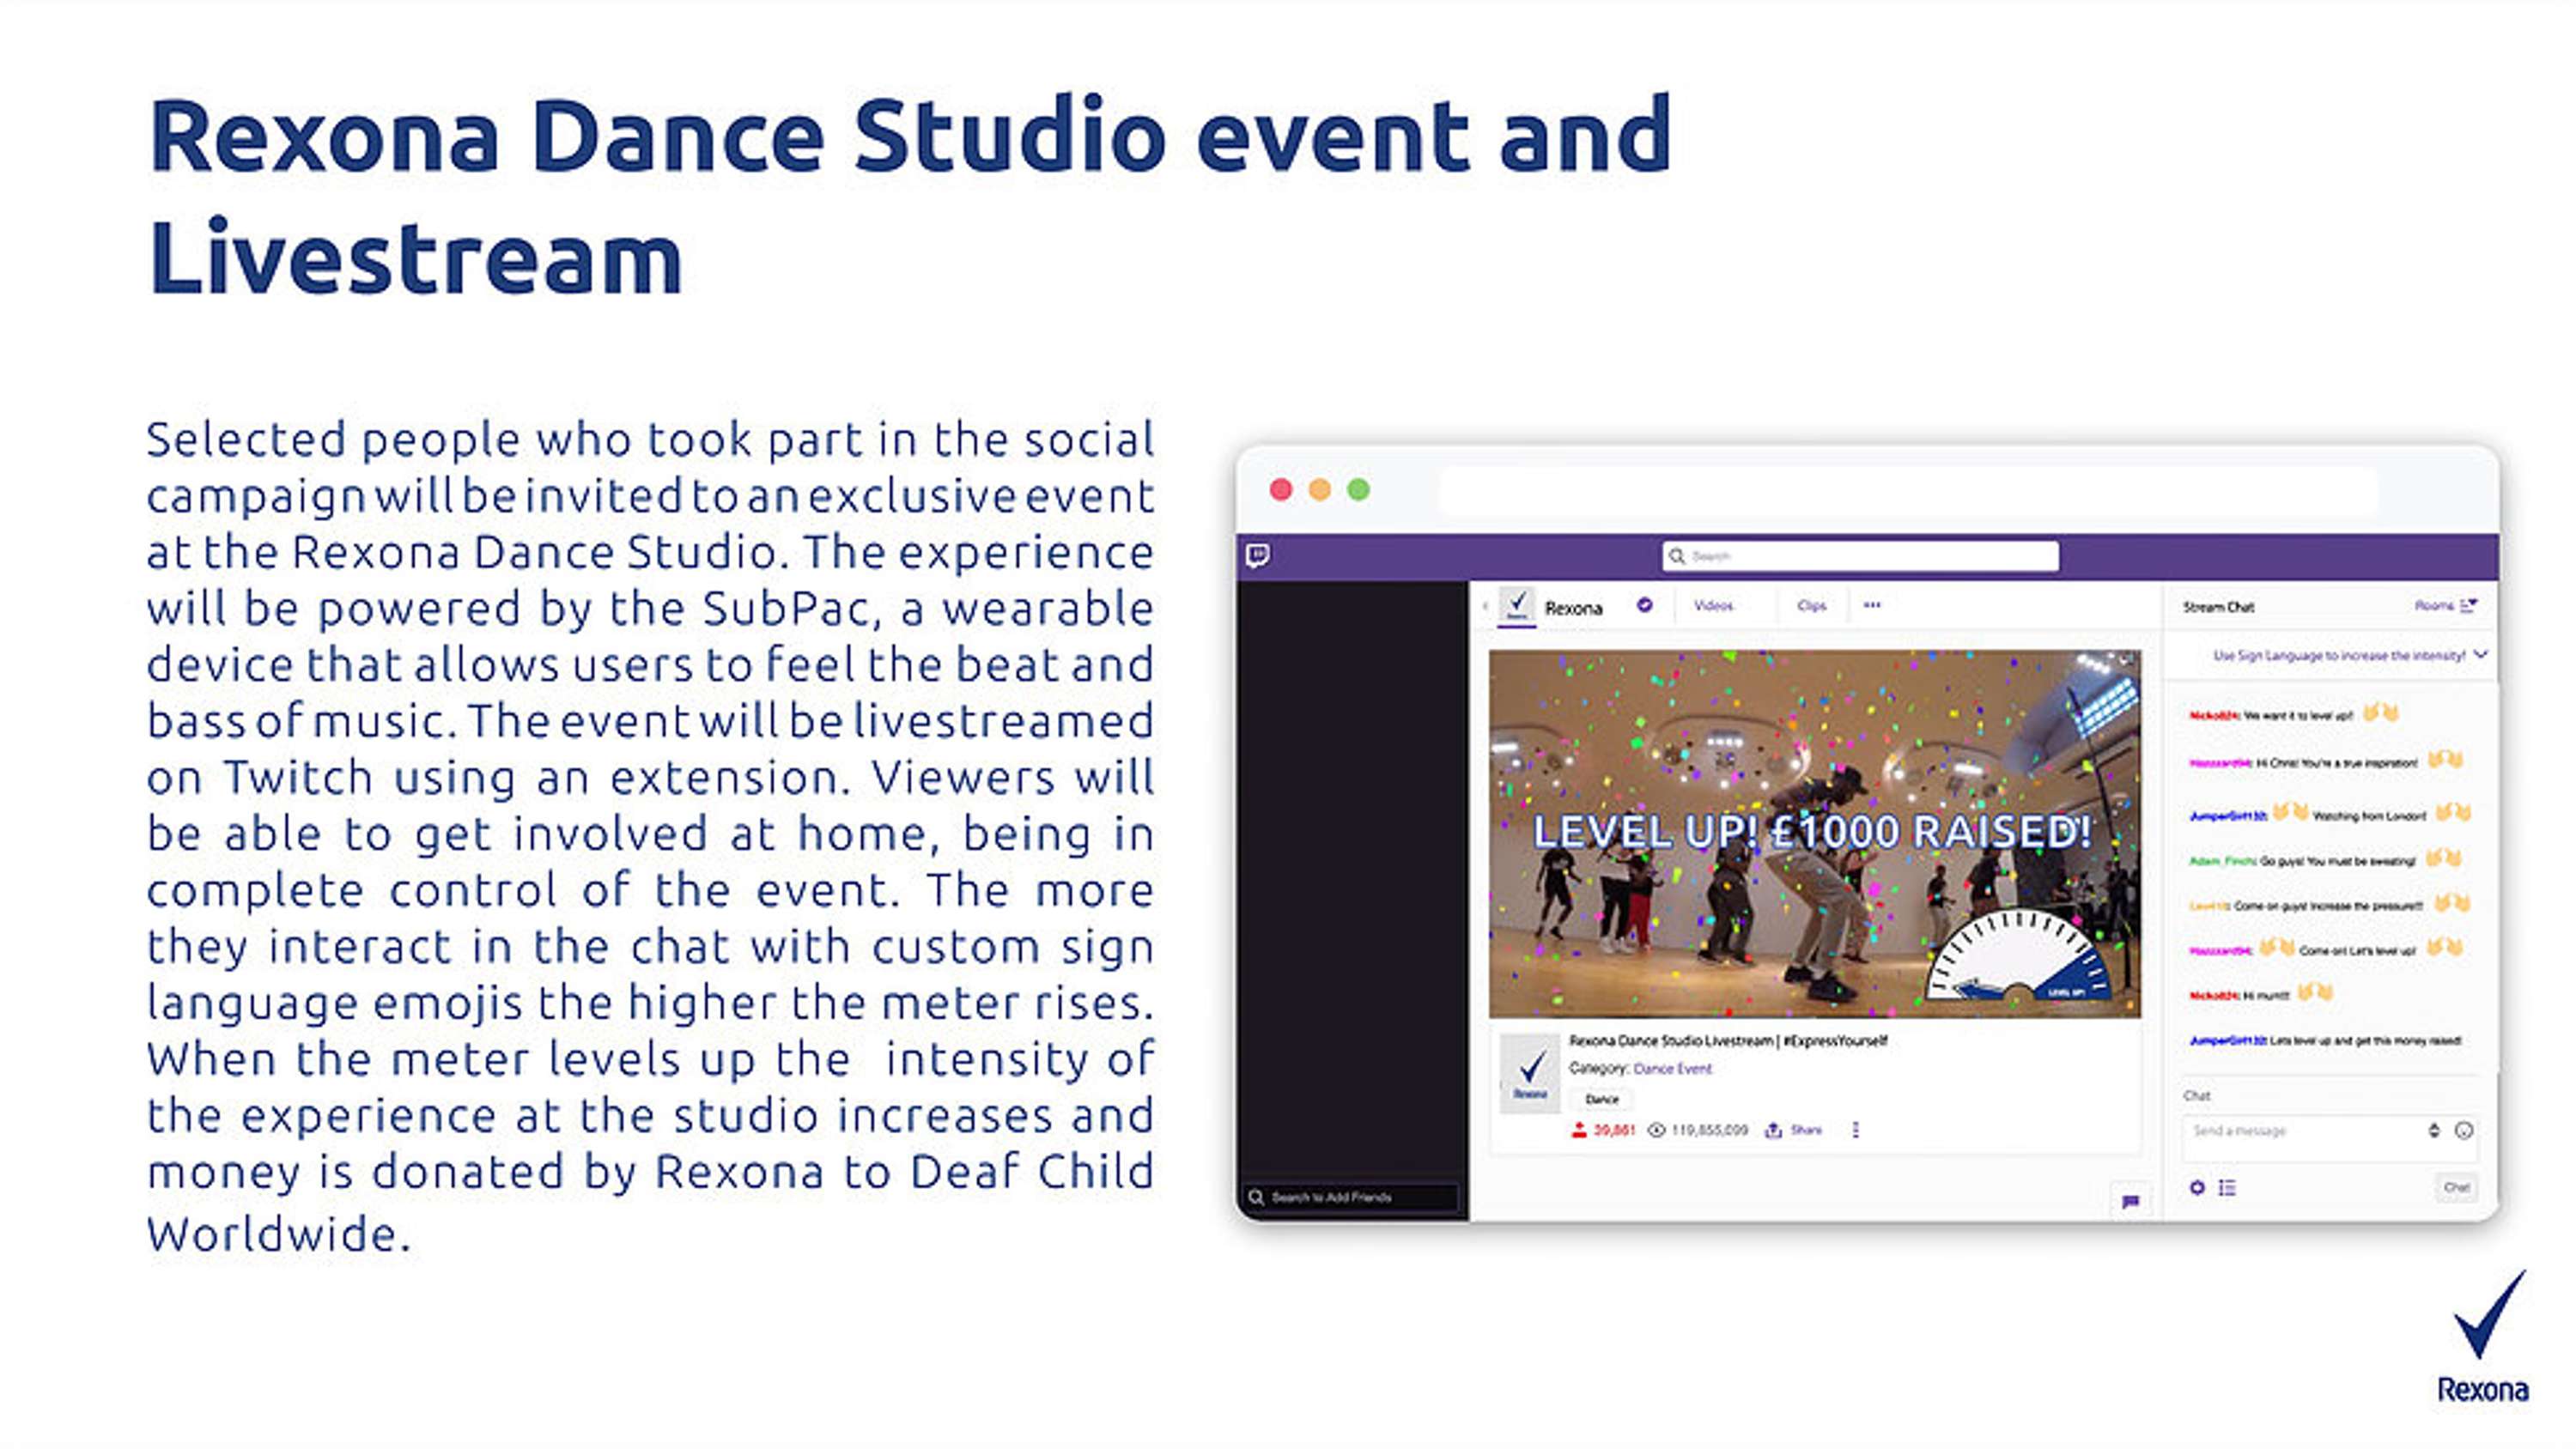Click the livestream video player
The width and height of the screenshot is (2576, 1449).
pyautogui.click(x=1814, y=833)
